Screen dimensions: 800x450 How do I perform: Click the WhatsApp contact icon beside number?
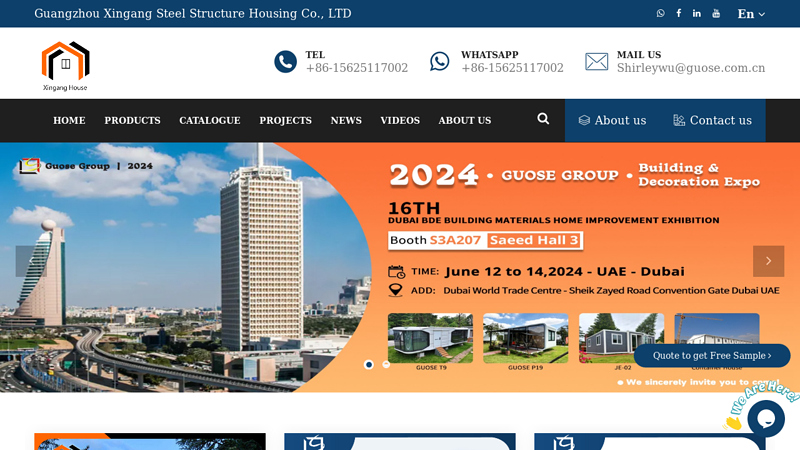[x=439, y=61]
